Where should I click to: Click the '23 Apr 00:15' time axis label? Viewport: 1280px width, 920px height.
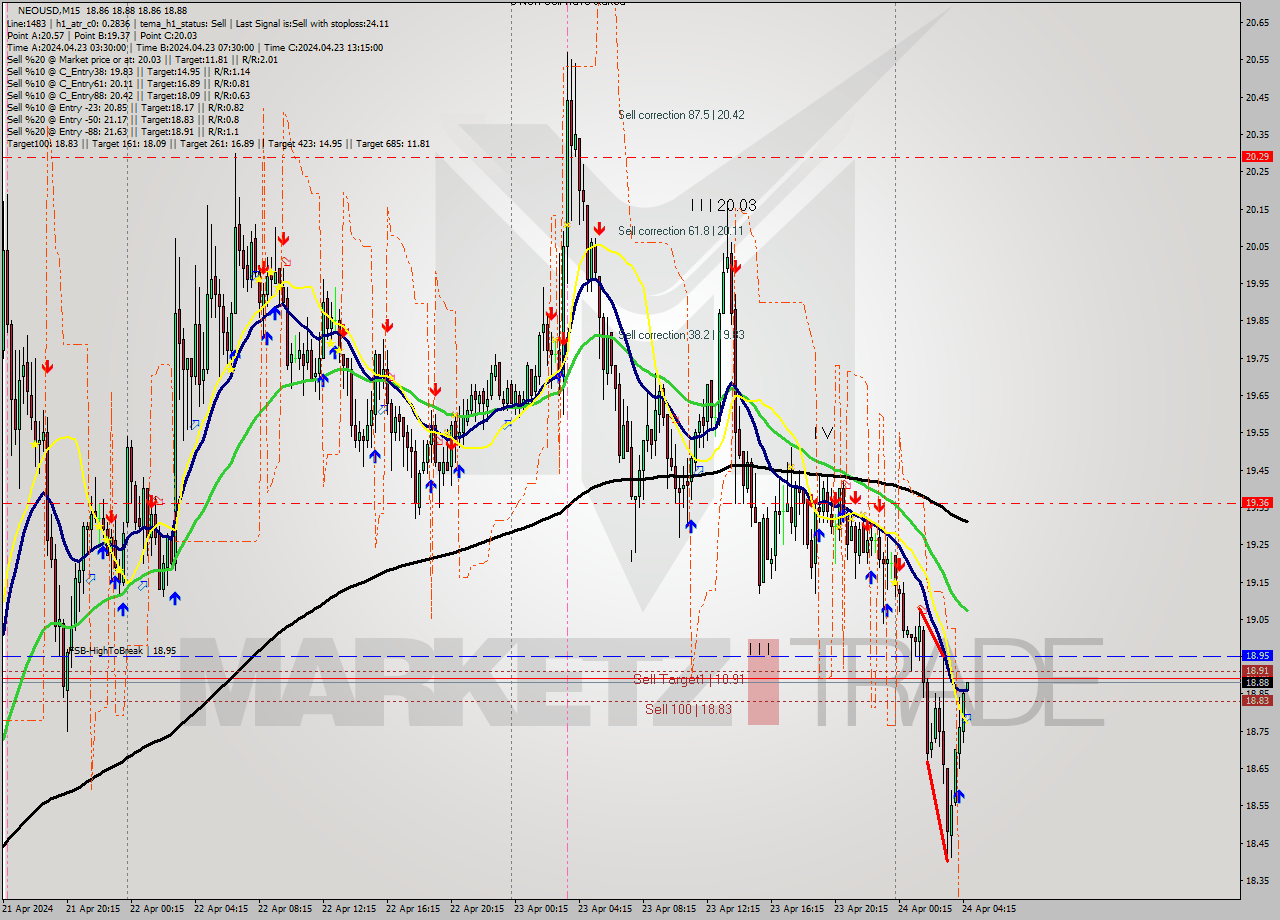541,909
